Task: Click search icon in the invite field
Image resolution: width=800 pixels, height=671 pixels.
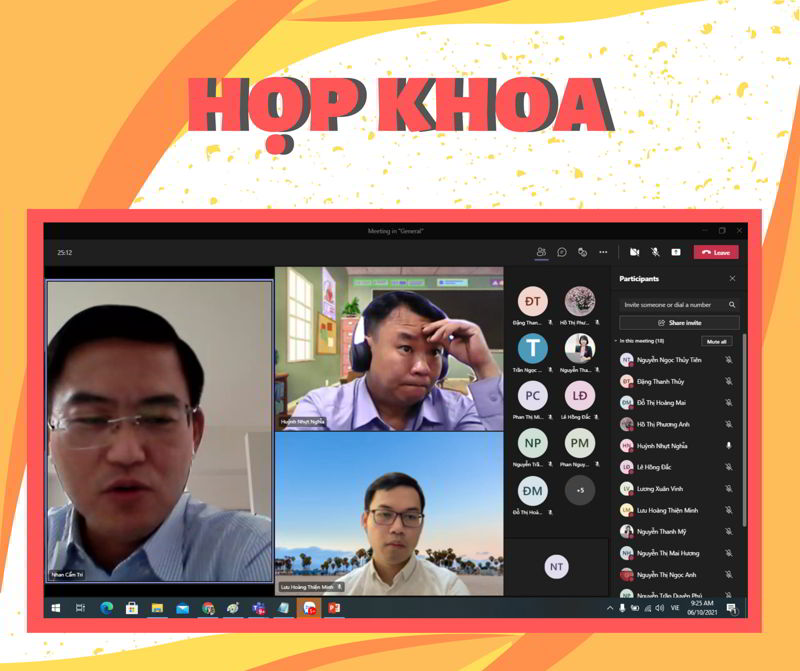Action: 732,304
